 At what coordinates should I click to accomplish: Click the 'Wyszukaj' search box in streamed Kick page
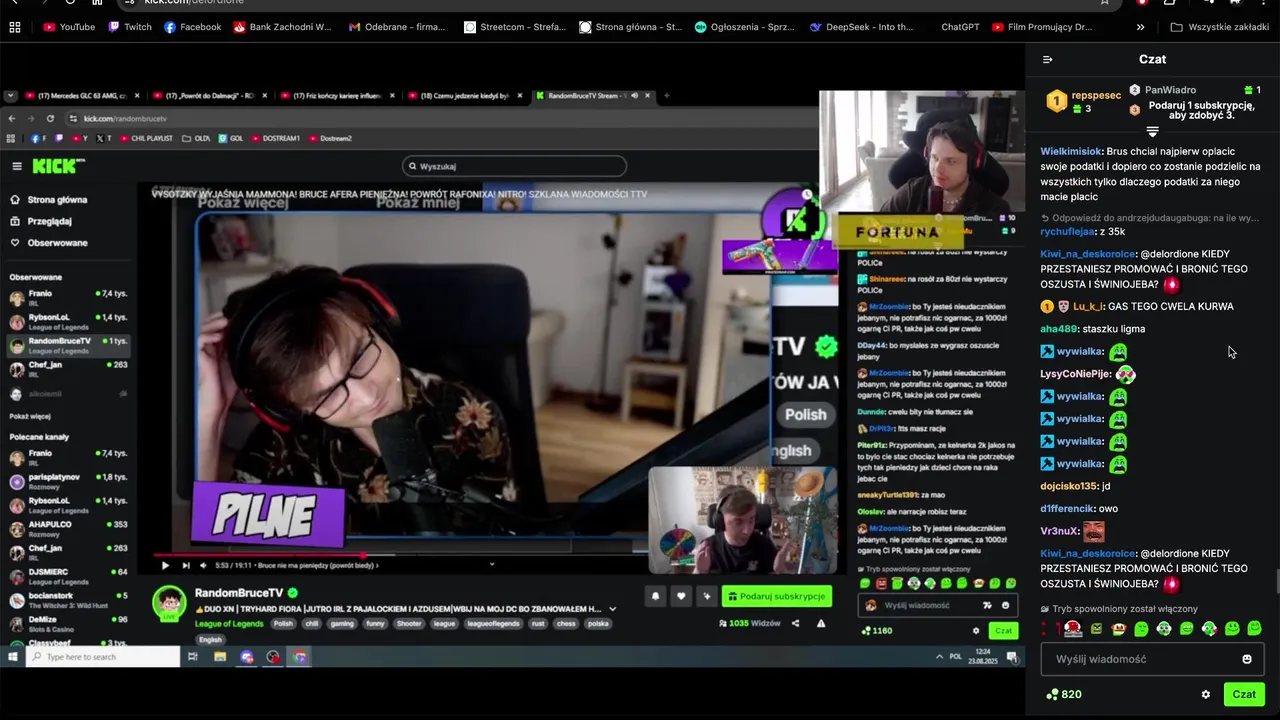click(515, 166)
